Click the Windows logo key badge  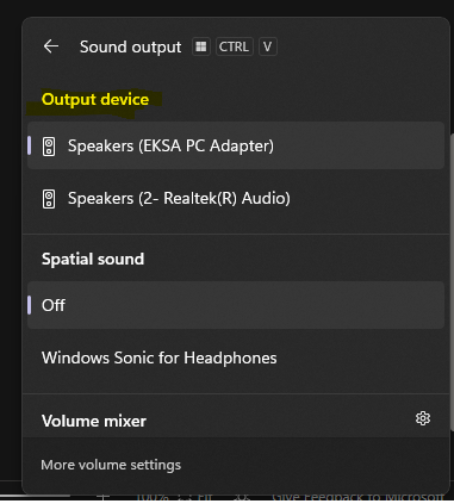(201, 46)
